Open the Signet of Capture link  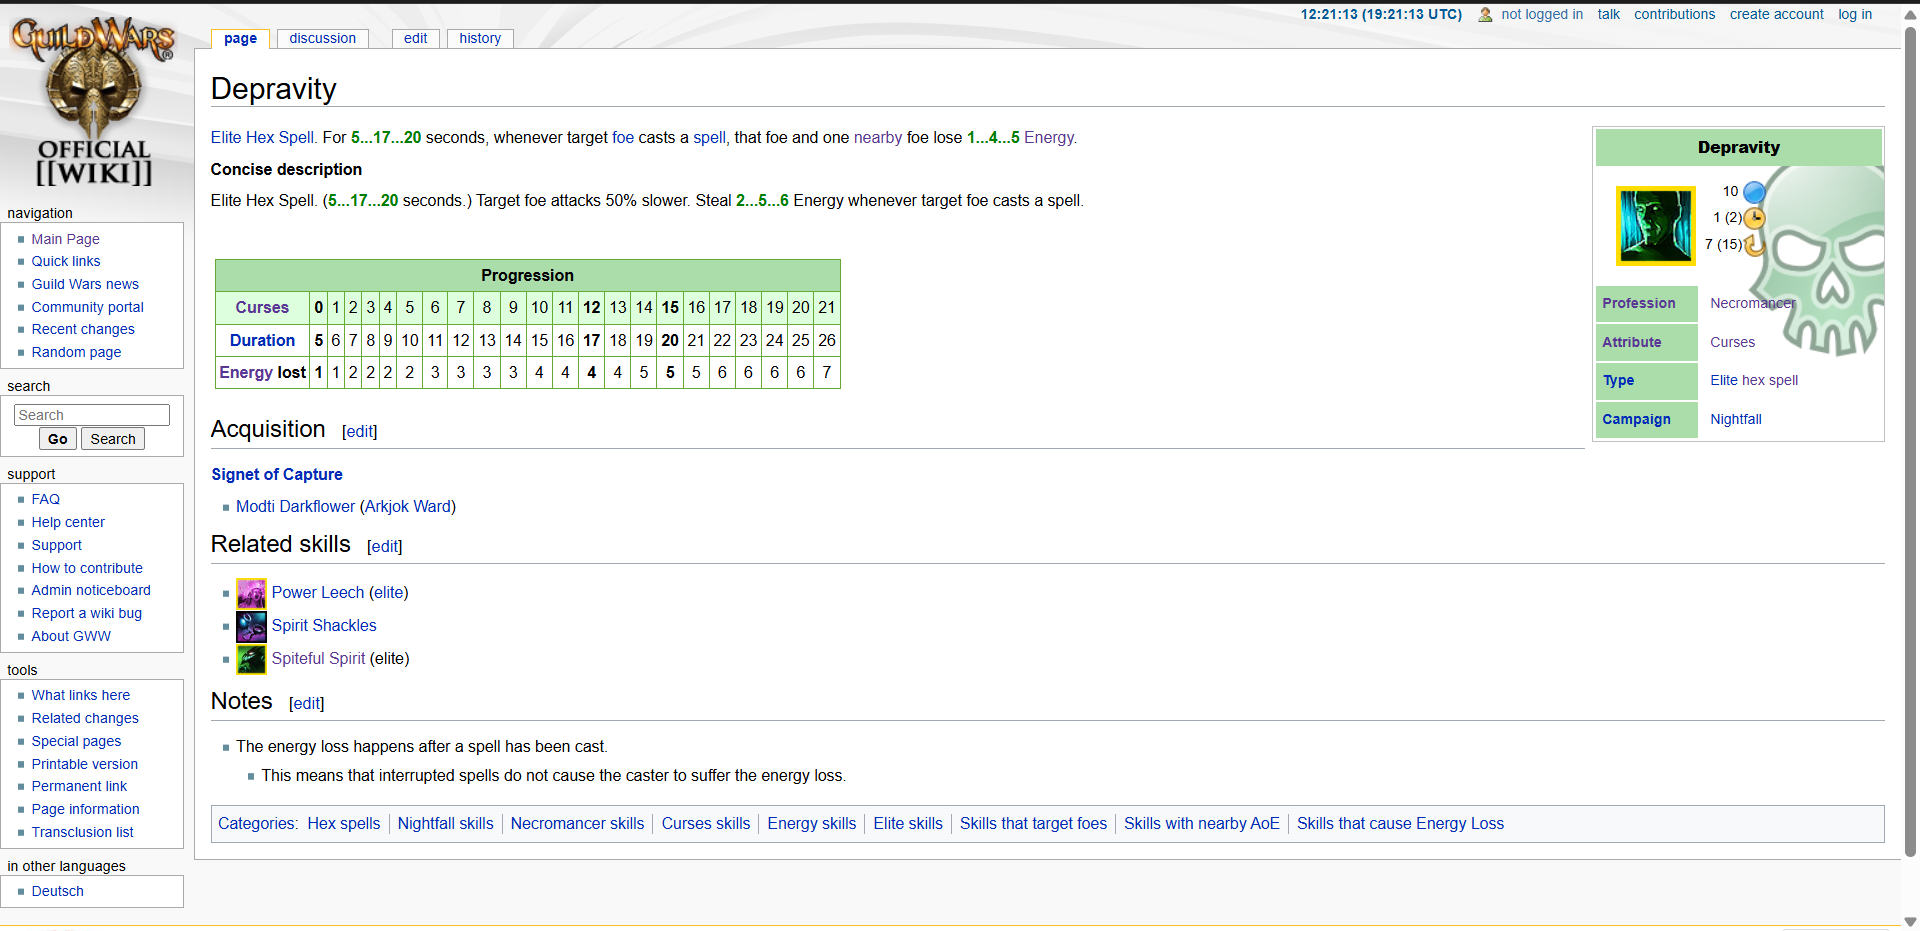277,475
